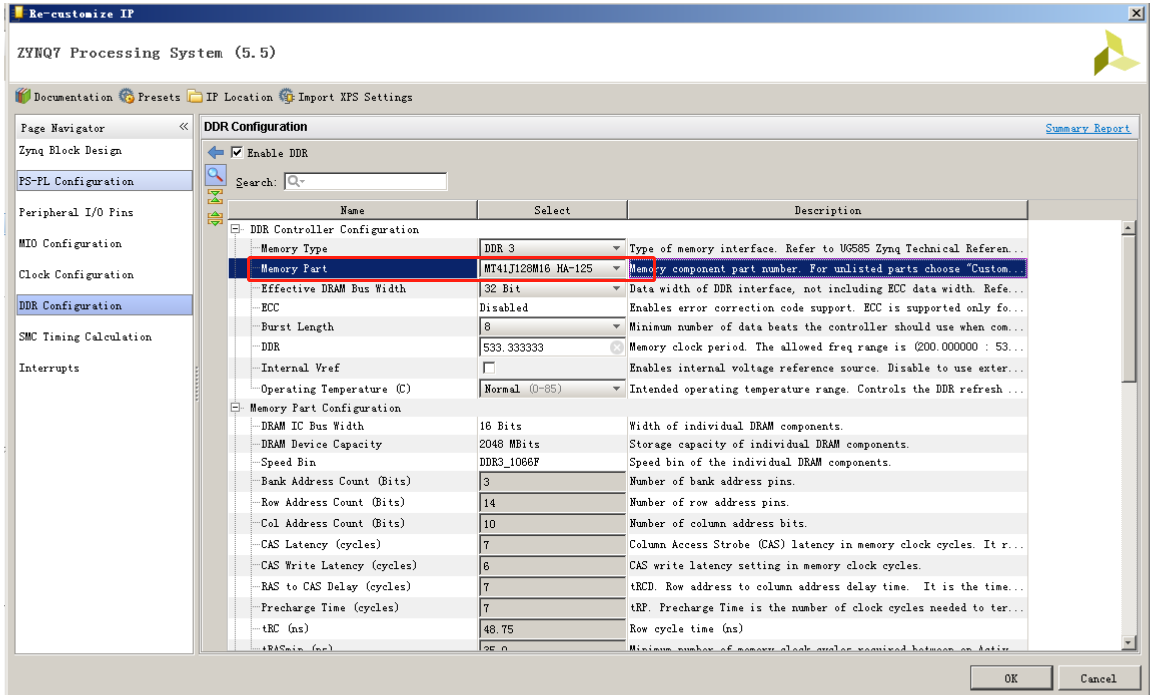Click the Row Address Count value field

coord(552,503)
